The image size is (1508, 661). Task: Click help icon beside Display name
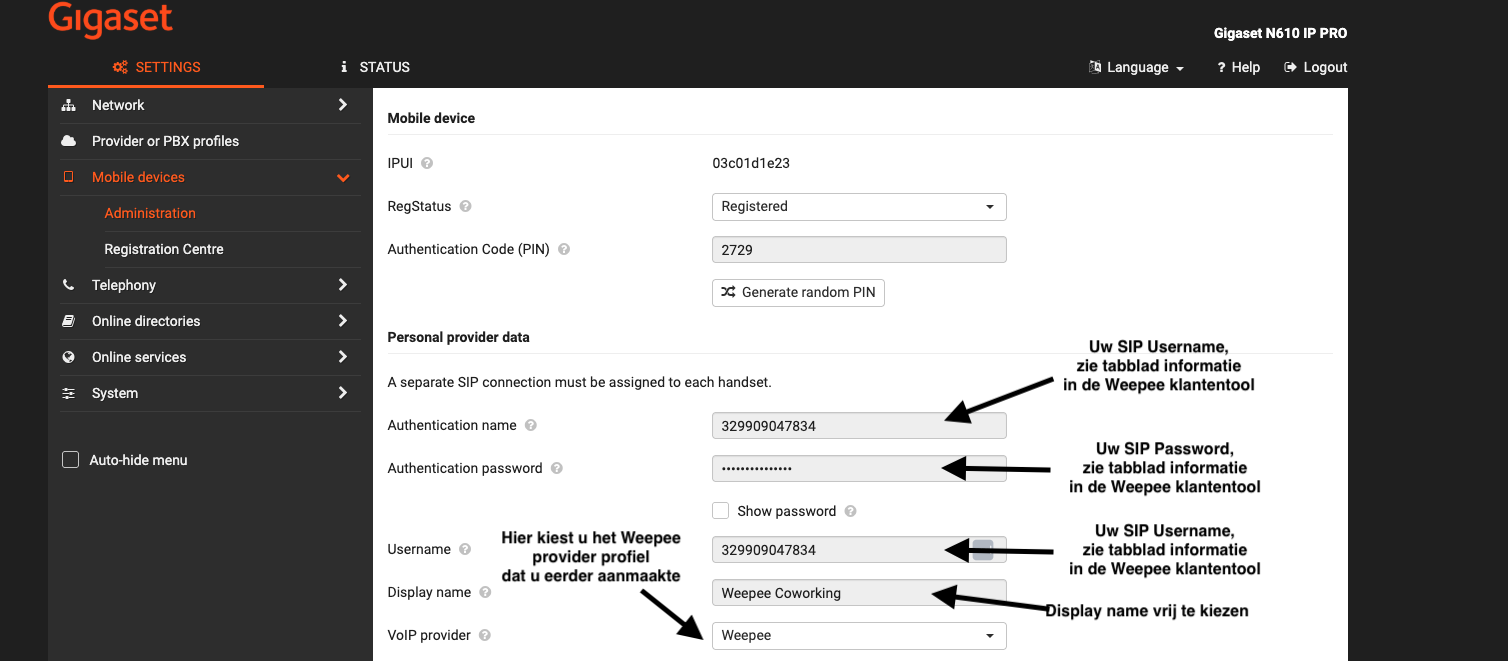(x=485, y=592)
